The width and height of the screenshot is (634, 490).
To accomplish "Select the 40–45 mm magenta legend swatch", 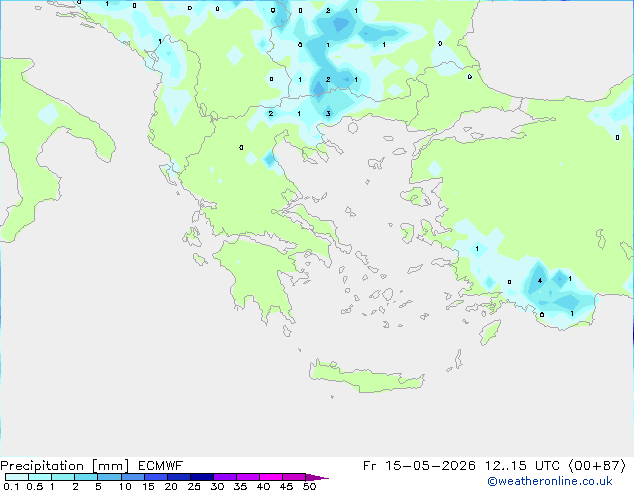I will [271, 477].
